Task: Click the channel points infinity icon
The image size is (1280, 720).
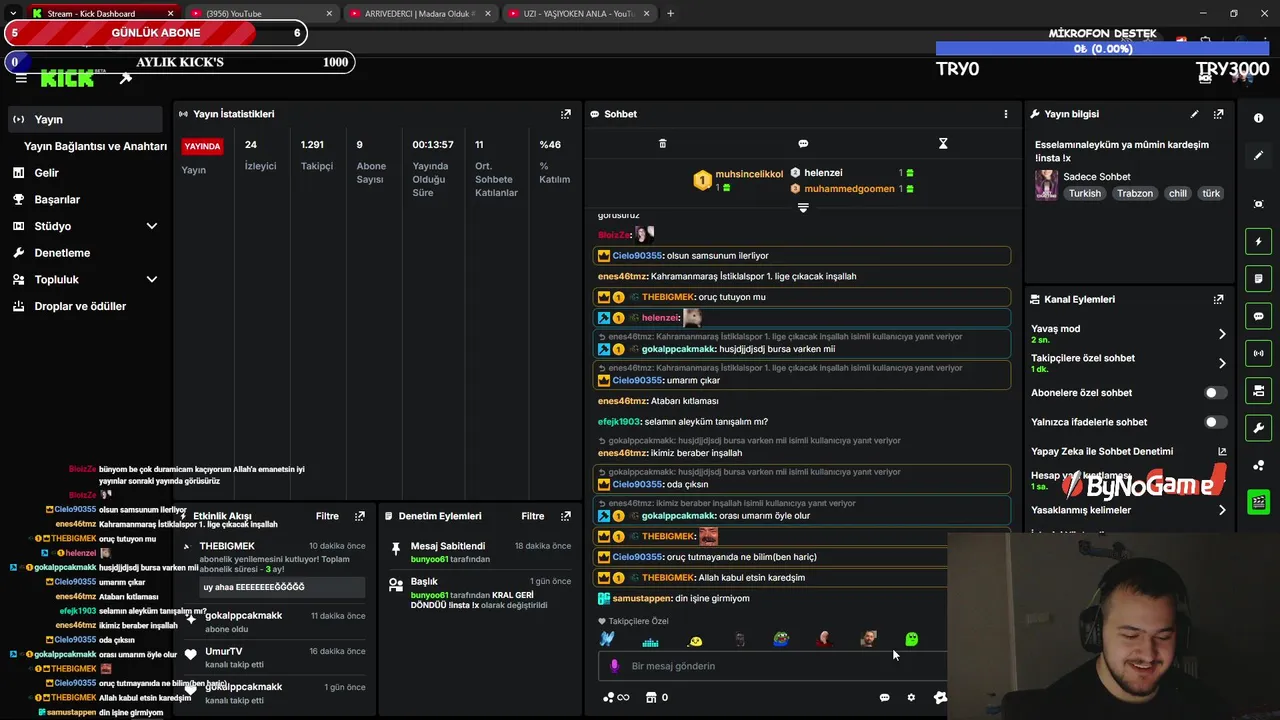Action: 616,698
